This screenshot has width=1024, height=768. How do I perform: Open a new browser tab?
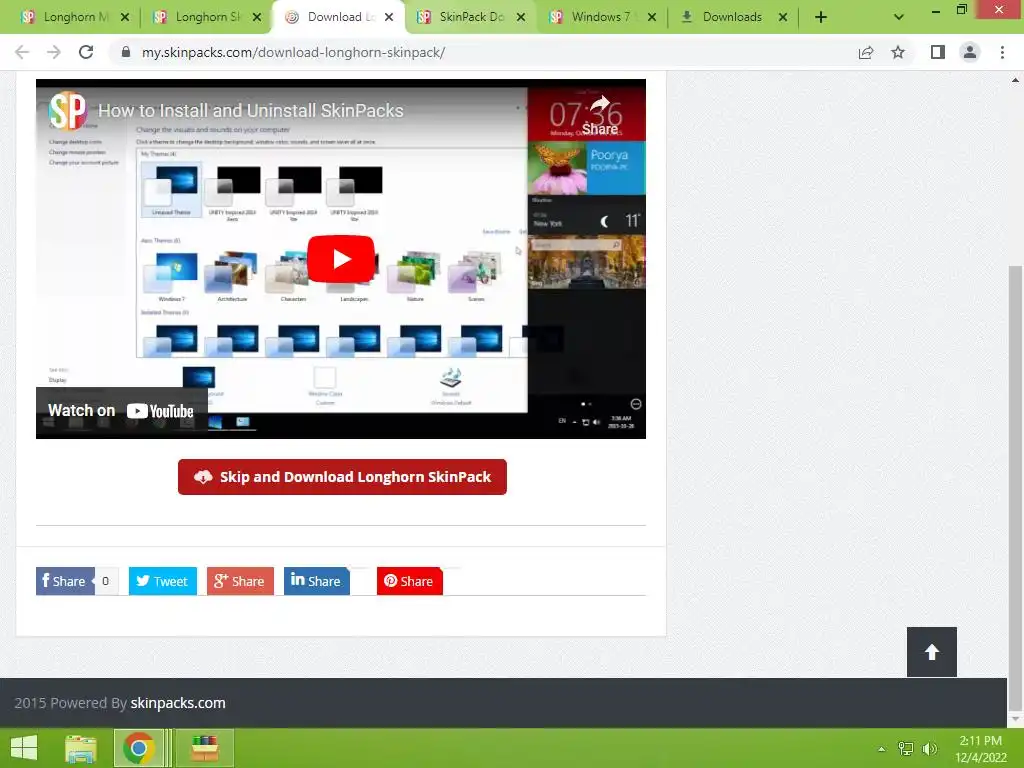click(821, 17)
